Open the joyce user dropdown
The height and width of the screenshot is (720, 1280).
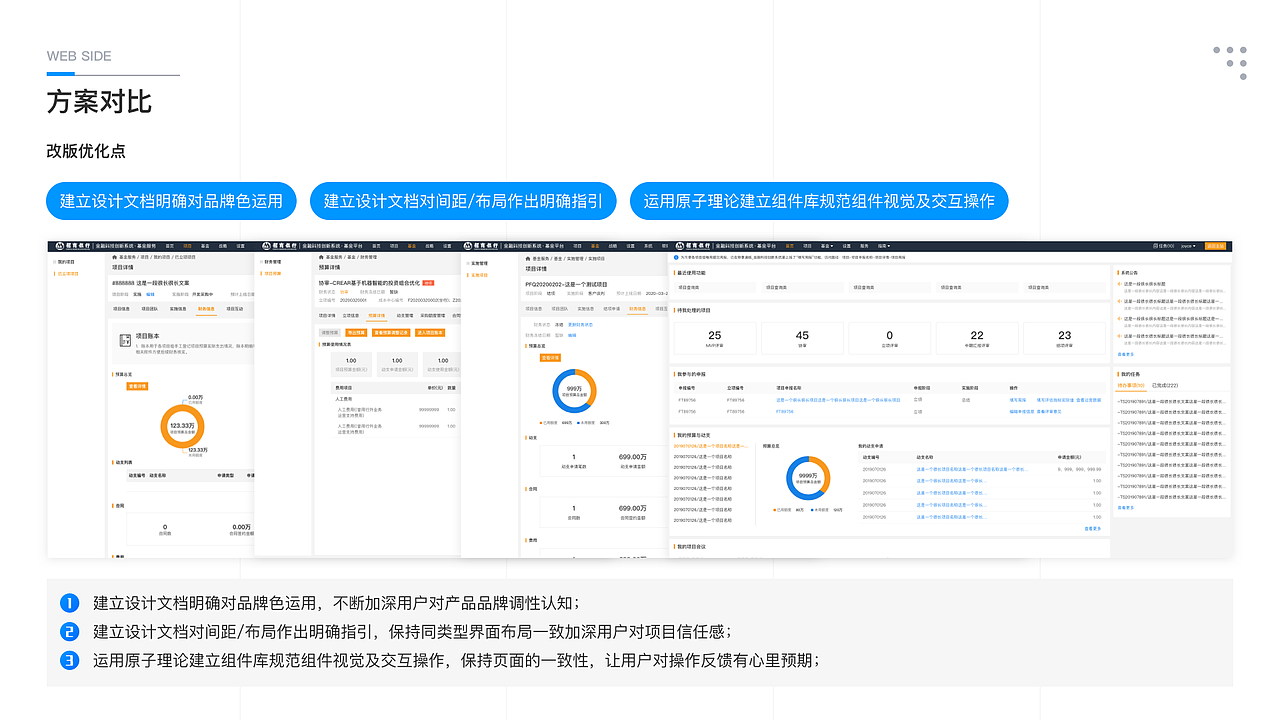[1187, 245]
